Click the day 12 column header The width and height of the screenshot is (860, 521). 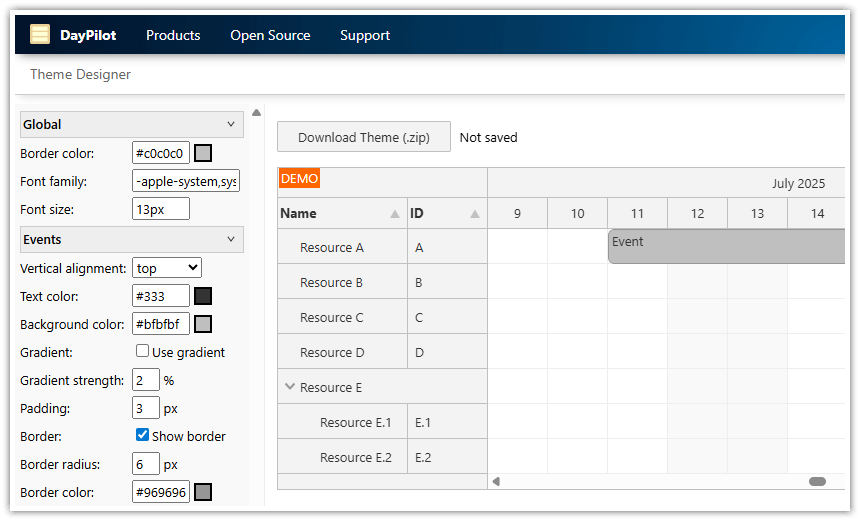tap(698, 213)
